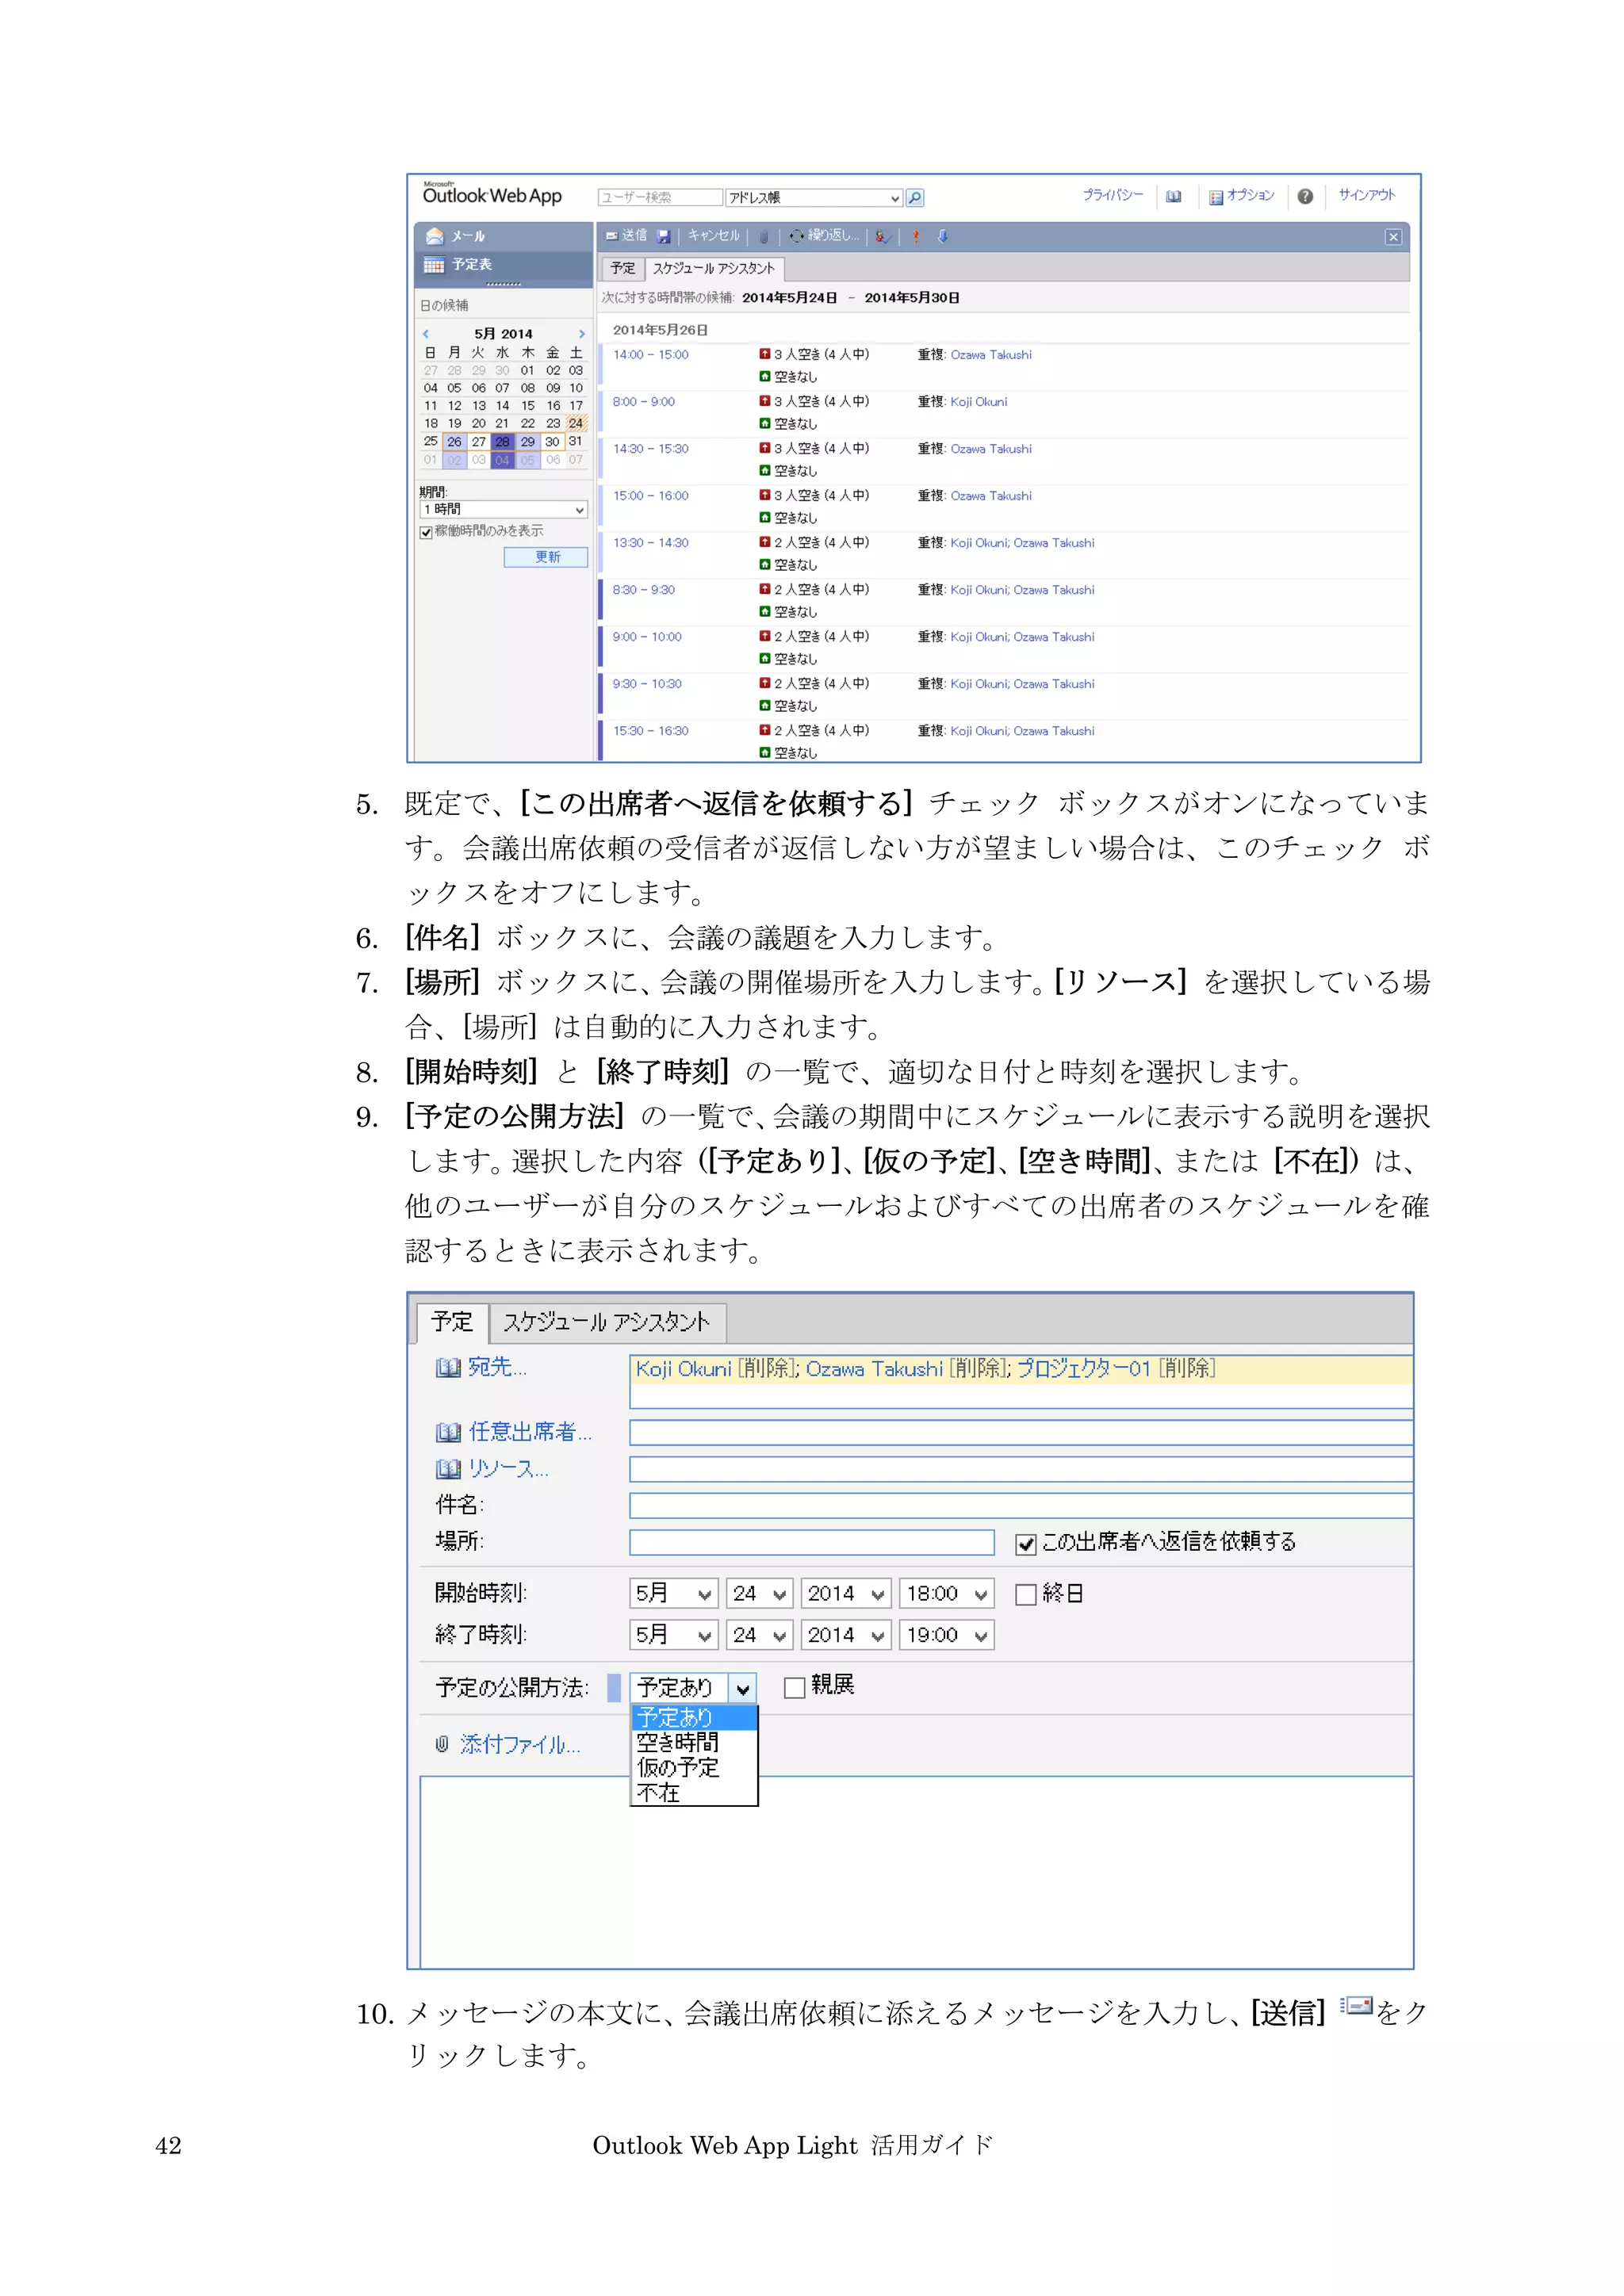This screenshot has height=2296, width=1624.
Task: Switch to 予定 tab in top screenshot
Action: [x=623, y=268]
